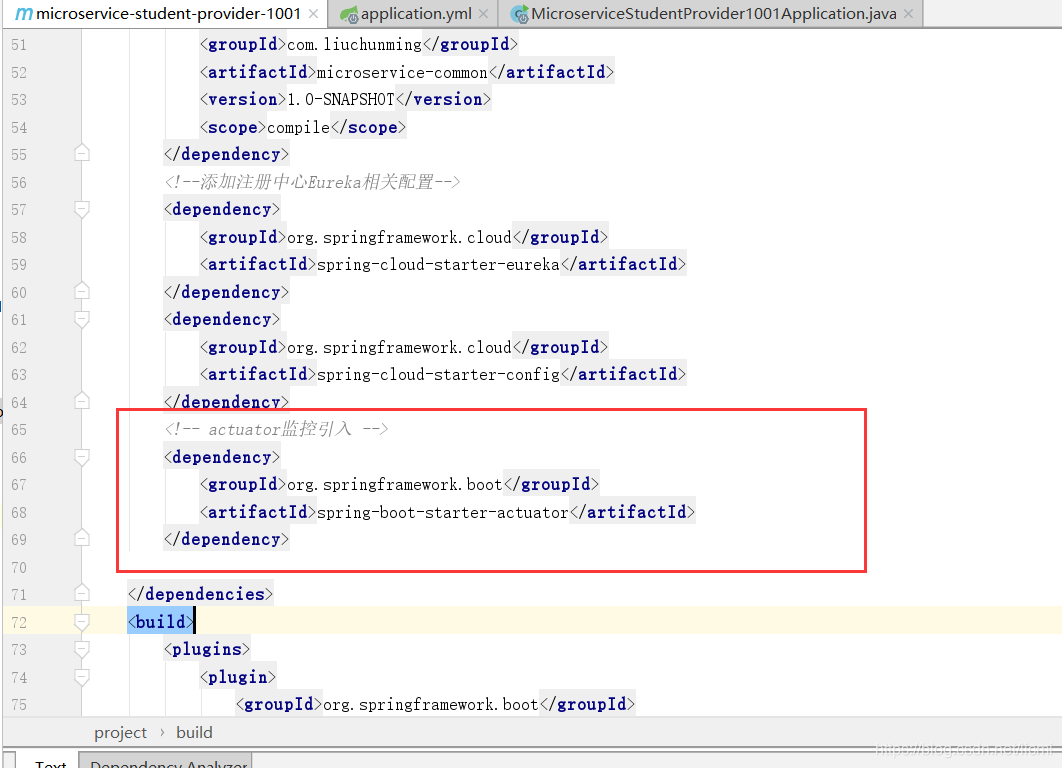Click line number 51 in the gutter
Viewport: 1062px width, 768px height.
(x=19, y=45)
